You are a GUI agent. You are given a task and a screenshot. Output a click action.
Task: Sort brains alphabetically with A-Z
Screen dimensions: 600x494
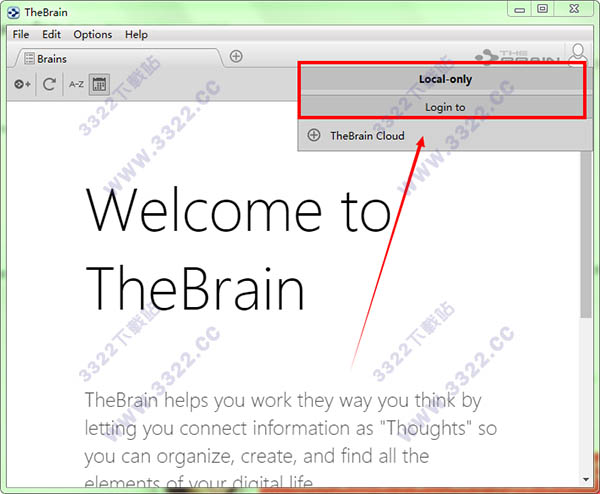click(76, 84)
